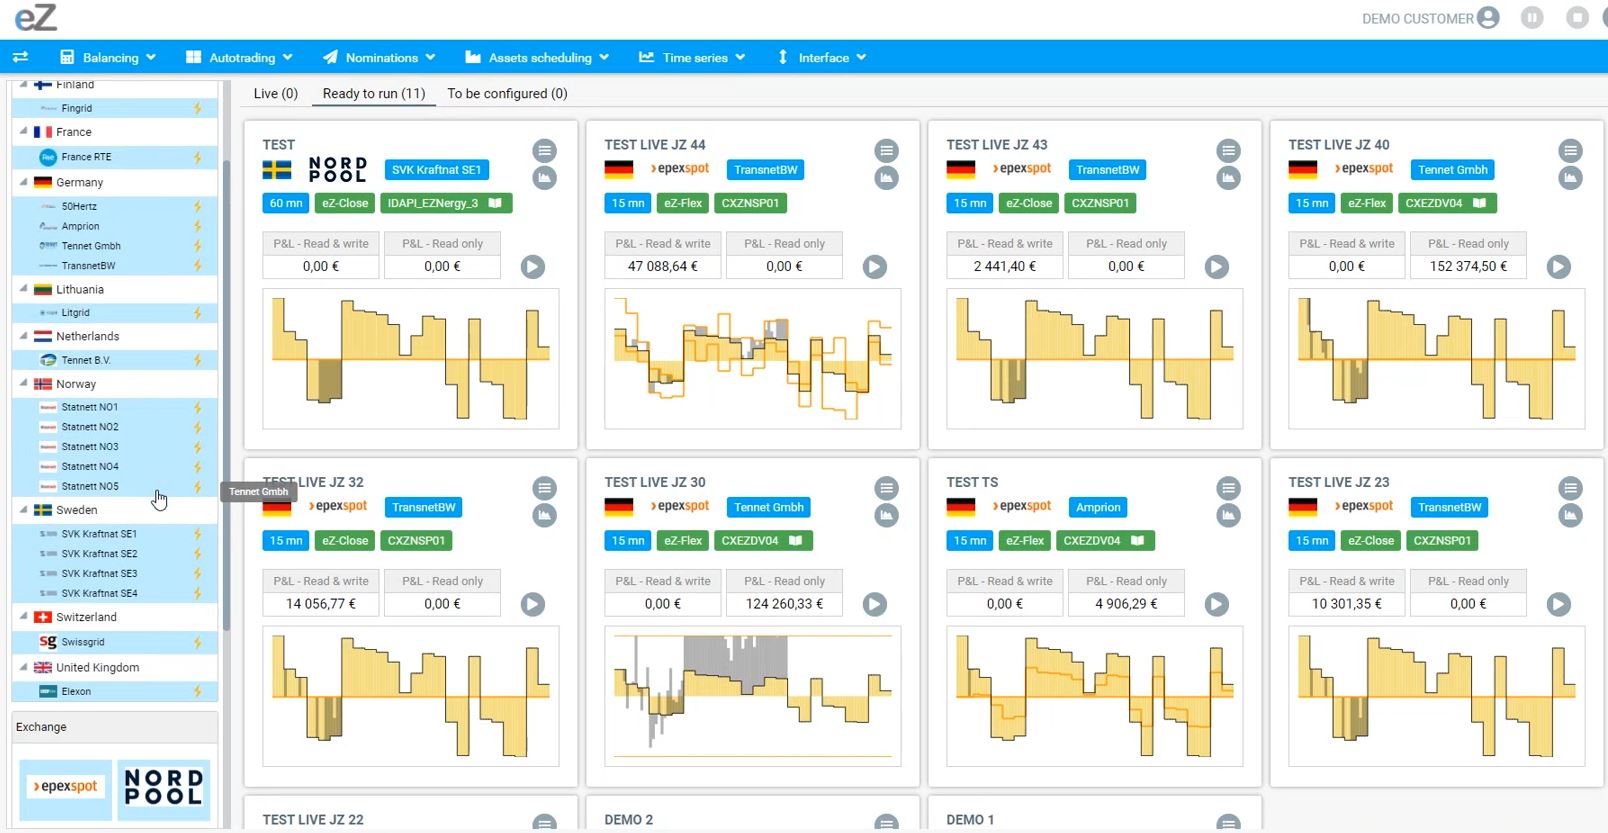Open the Balancing dropdown menu
1608x833 pixels.
pyautogui.click(x=108, y=57)
